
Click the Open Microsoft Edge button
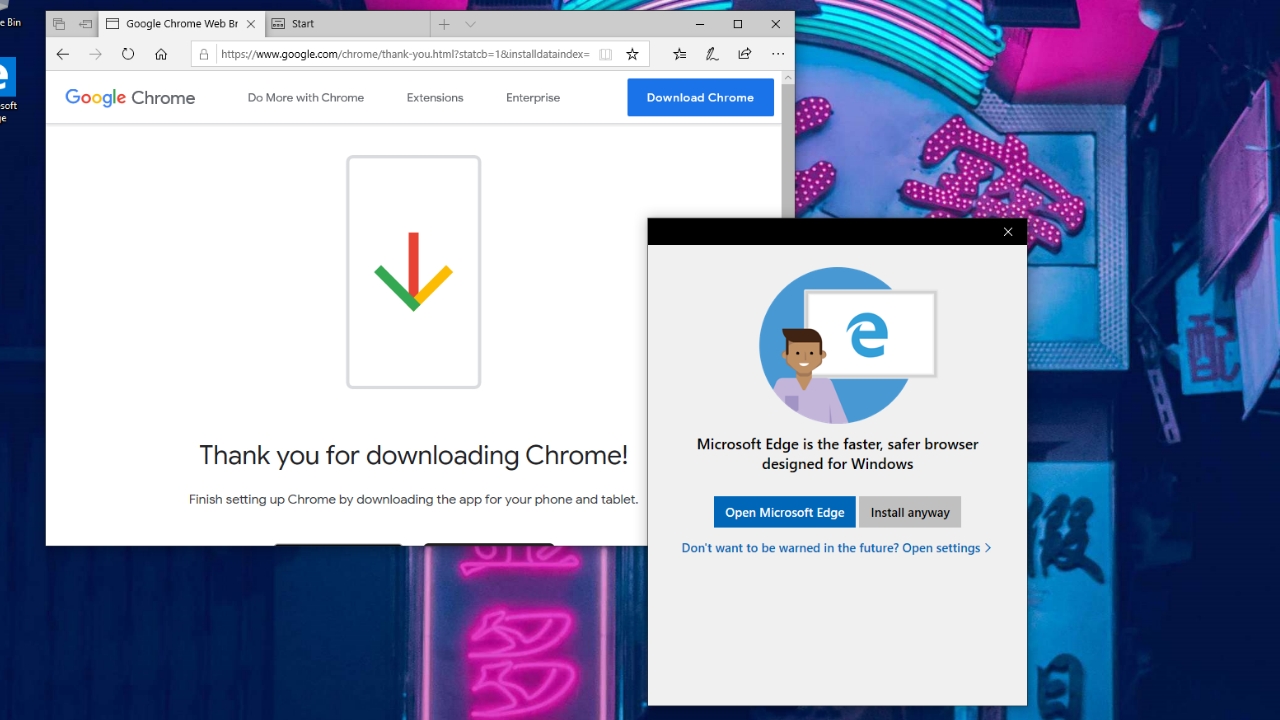click(x=784, y=512)
